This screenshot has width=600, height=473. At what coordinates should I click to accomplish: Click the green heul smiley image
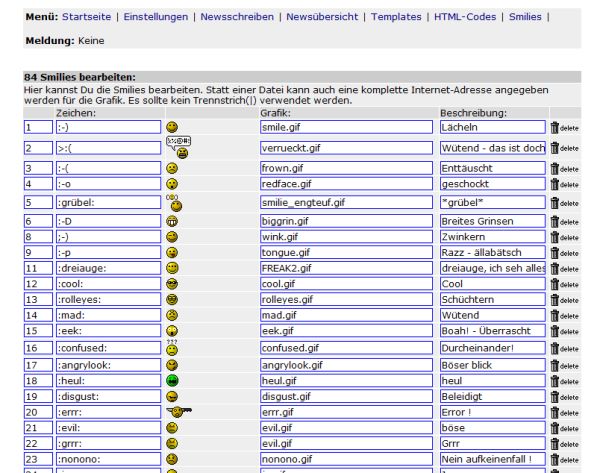[172, 381]
